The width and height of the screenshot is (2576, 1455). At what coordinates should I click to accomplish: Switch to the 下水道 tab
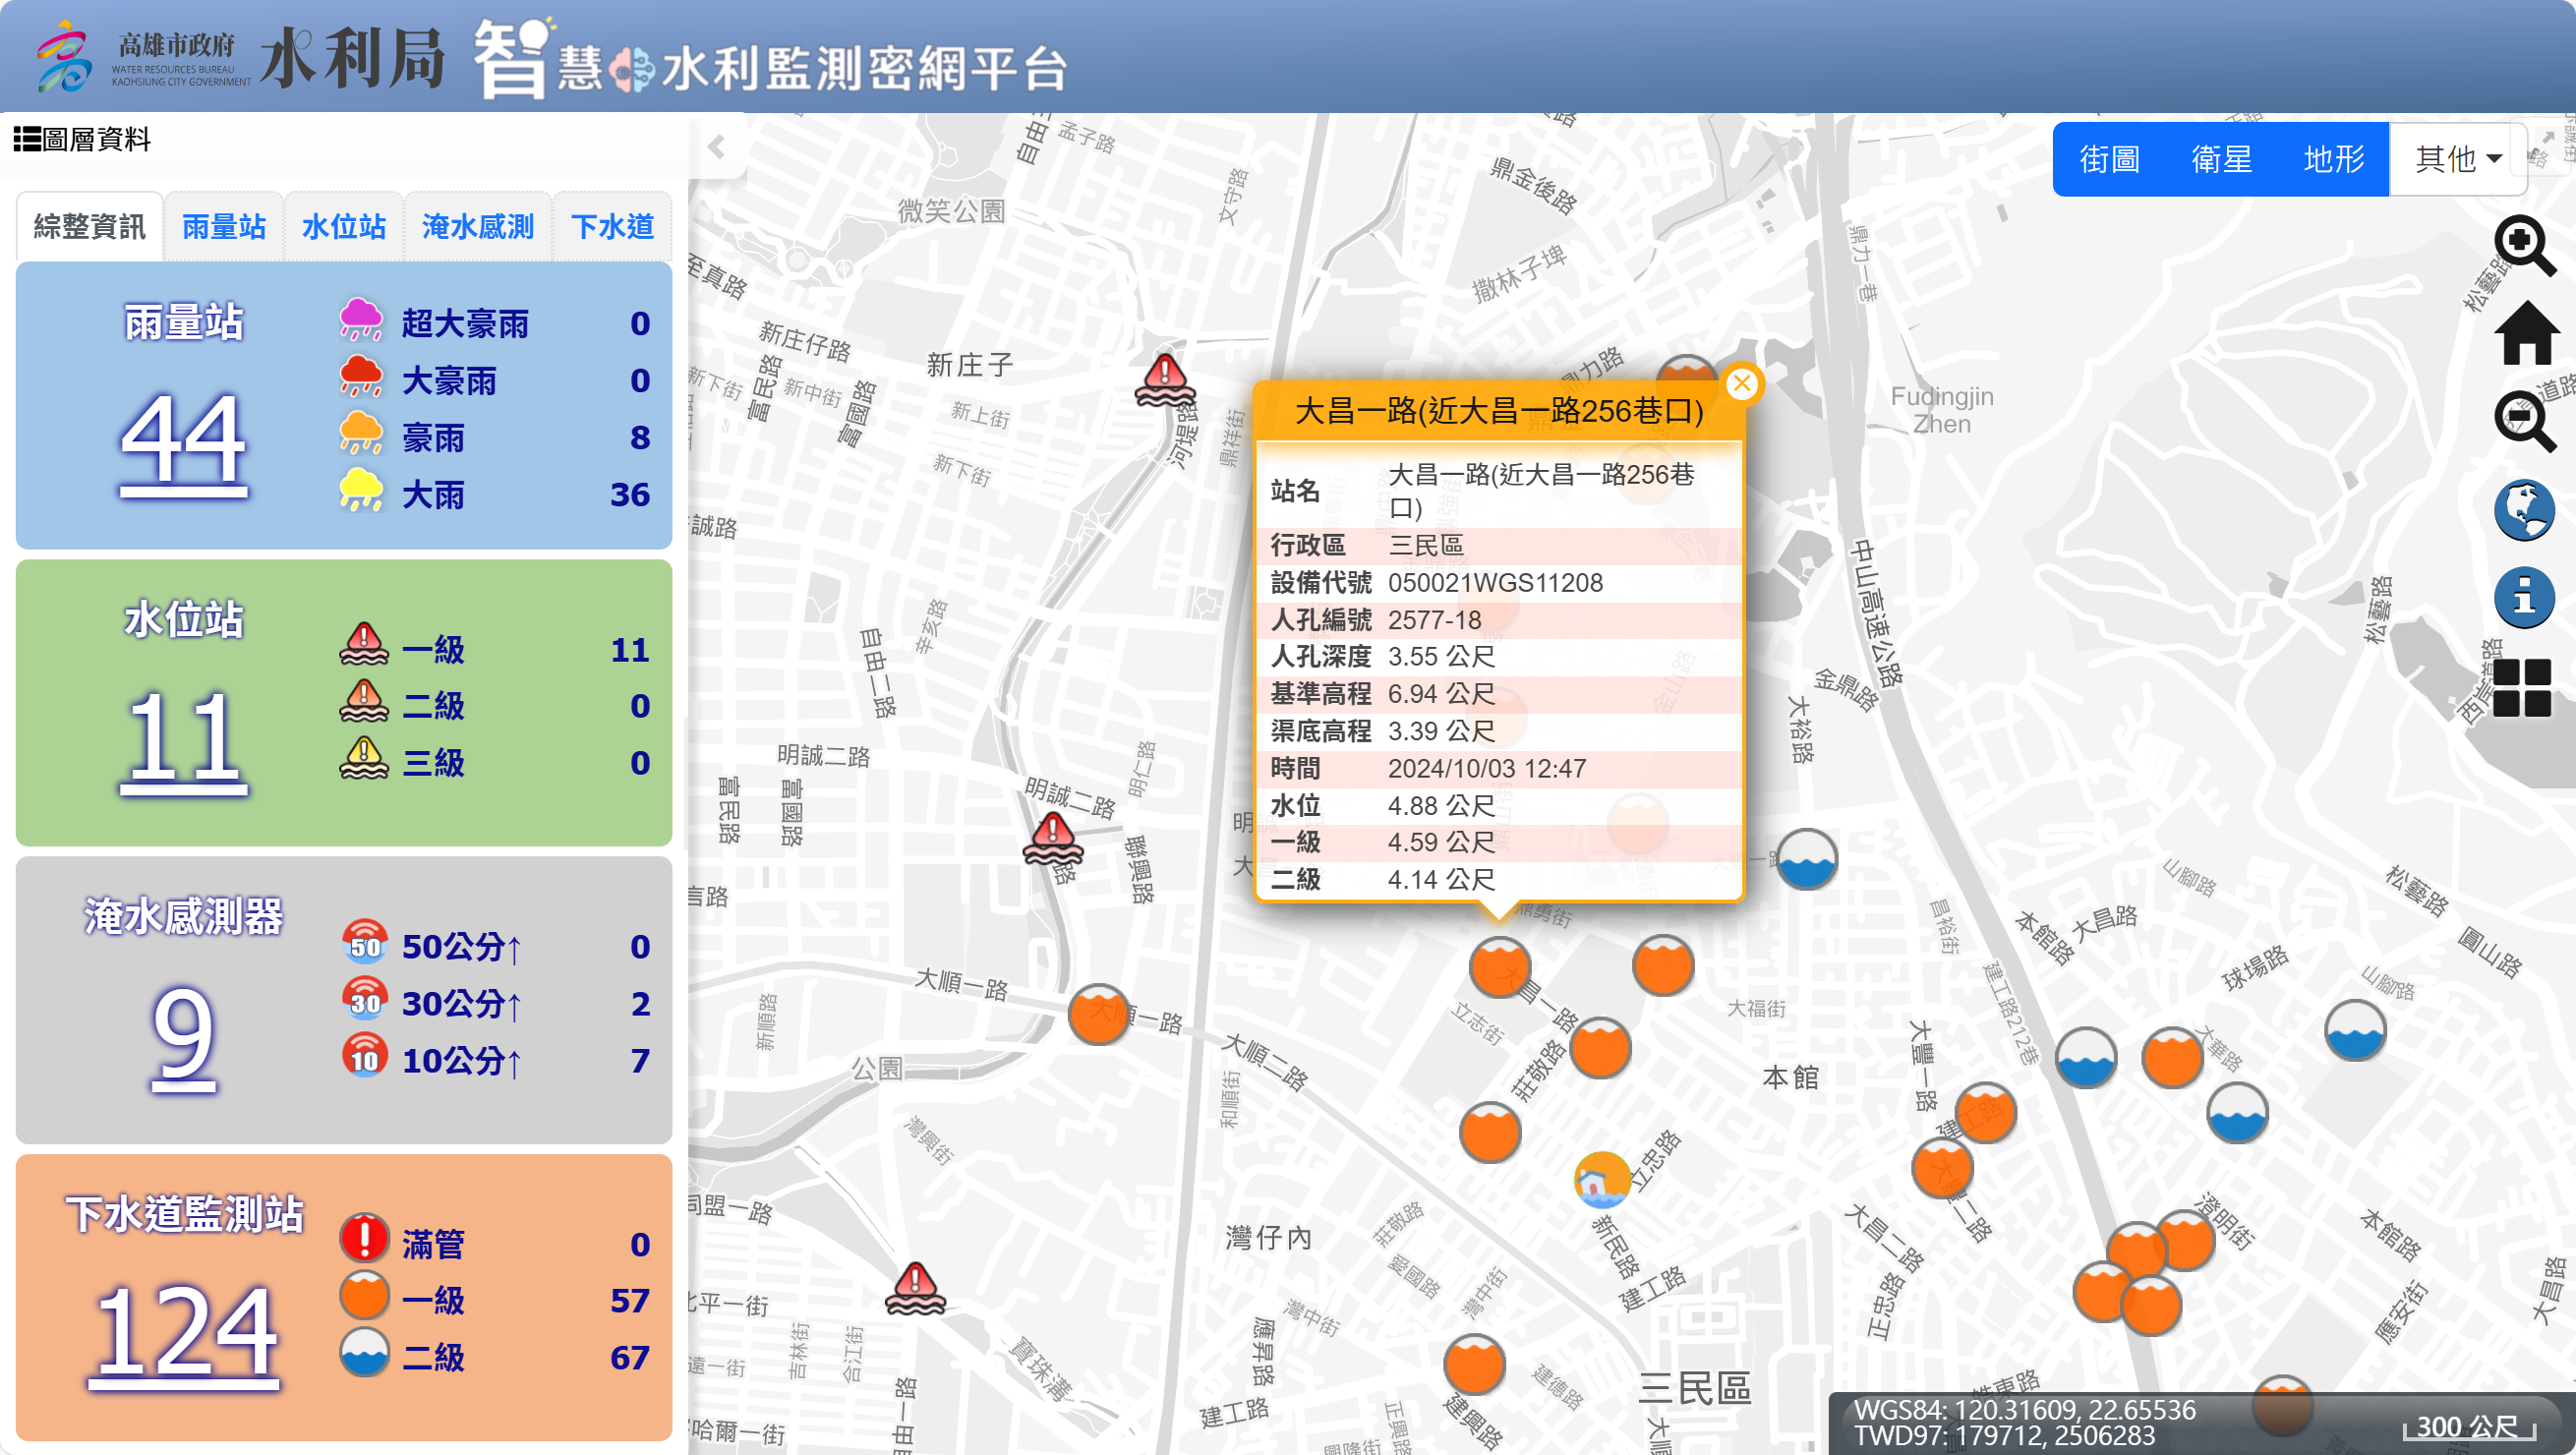click(x=612, y=227)
